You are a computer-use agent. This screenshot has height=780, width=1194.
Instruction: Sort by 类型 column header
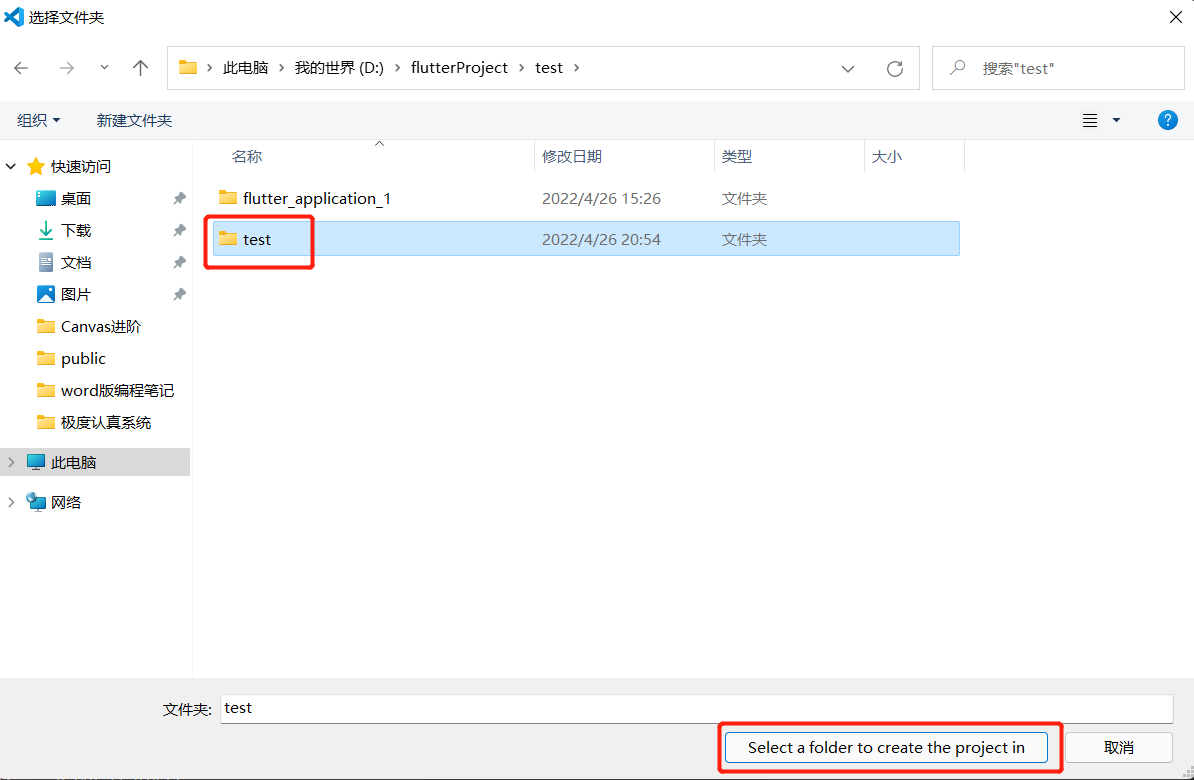pyautogui.click(x=736, y=156)
